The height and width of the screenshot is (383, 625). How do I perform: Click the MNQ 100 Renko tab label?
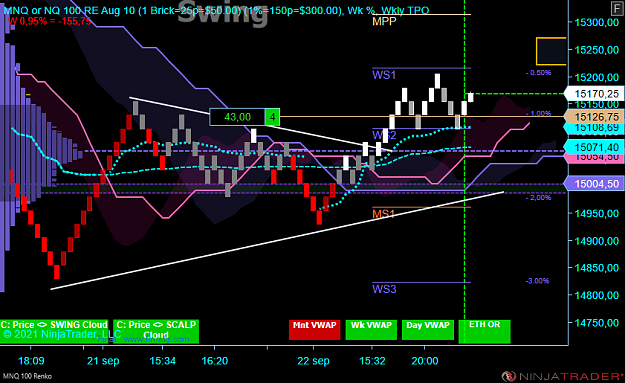pos(27,376)
